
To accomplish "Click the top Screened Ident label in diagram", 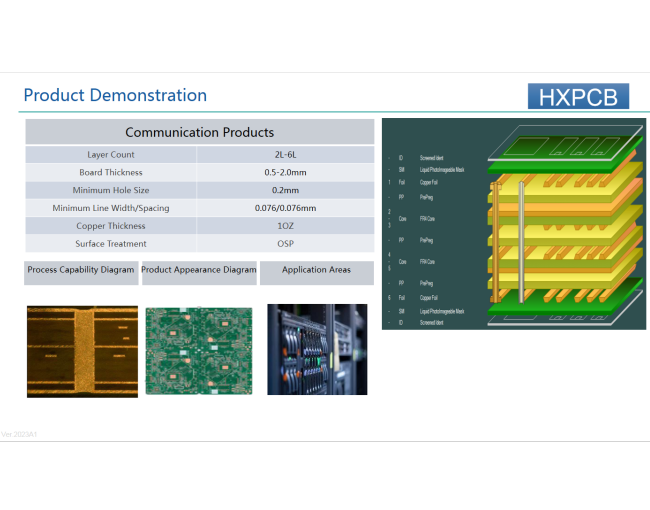I will (431, 158).
